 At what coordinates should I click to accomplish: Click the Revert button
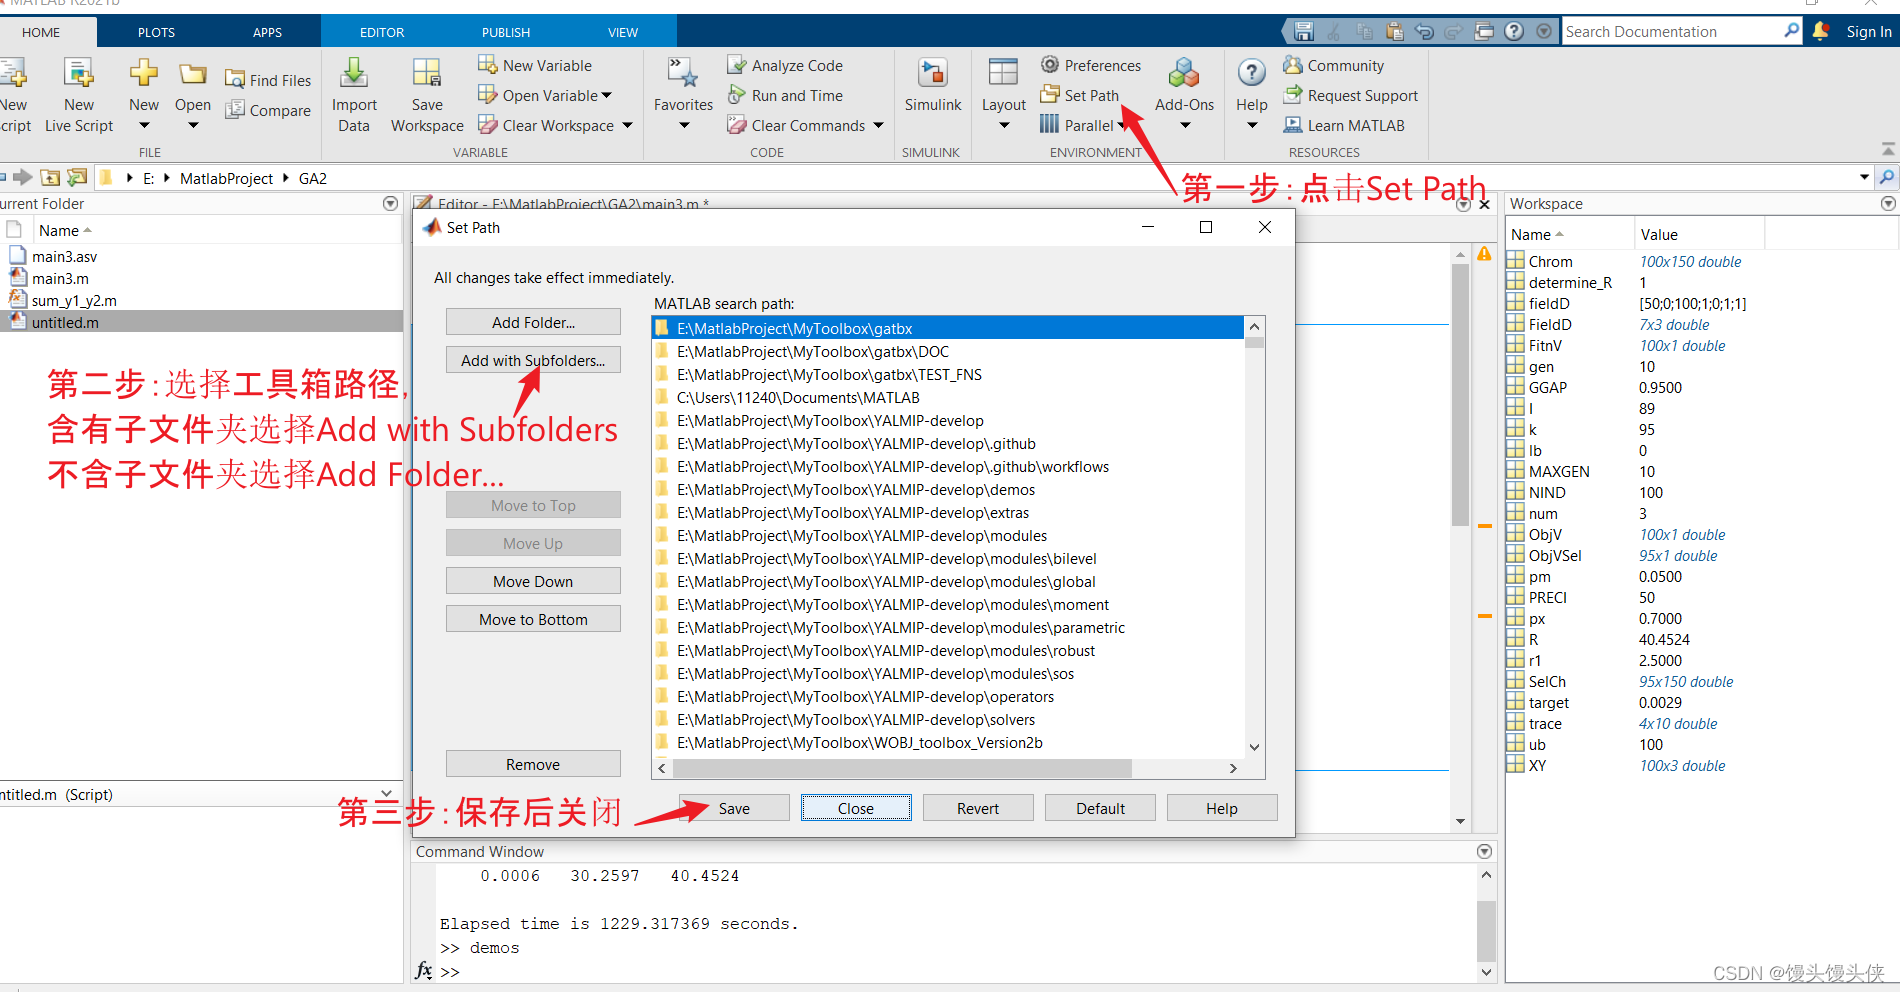coord(978,808)
